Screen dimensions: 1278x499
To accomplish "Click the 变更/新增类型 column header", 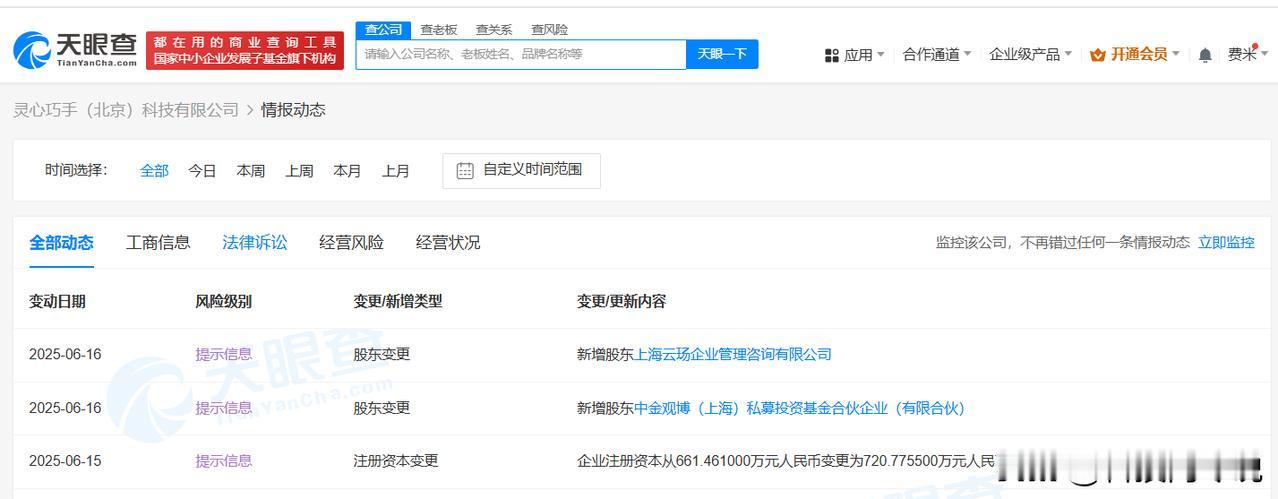I will coord(397,301).
